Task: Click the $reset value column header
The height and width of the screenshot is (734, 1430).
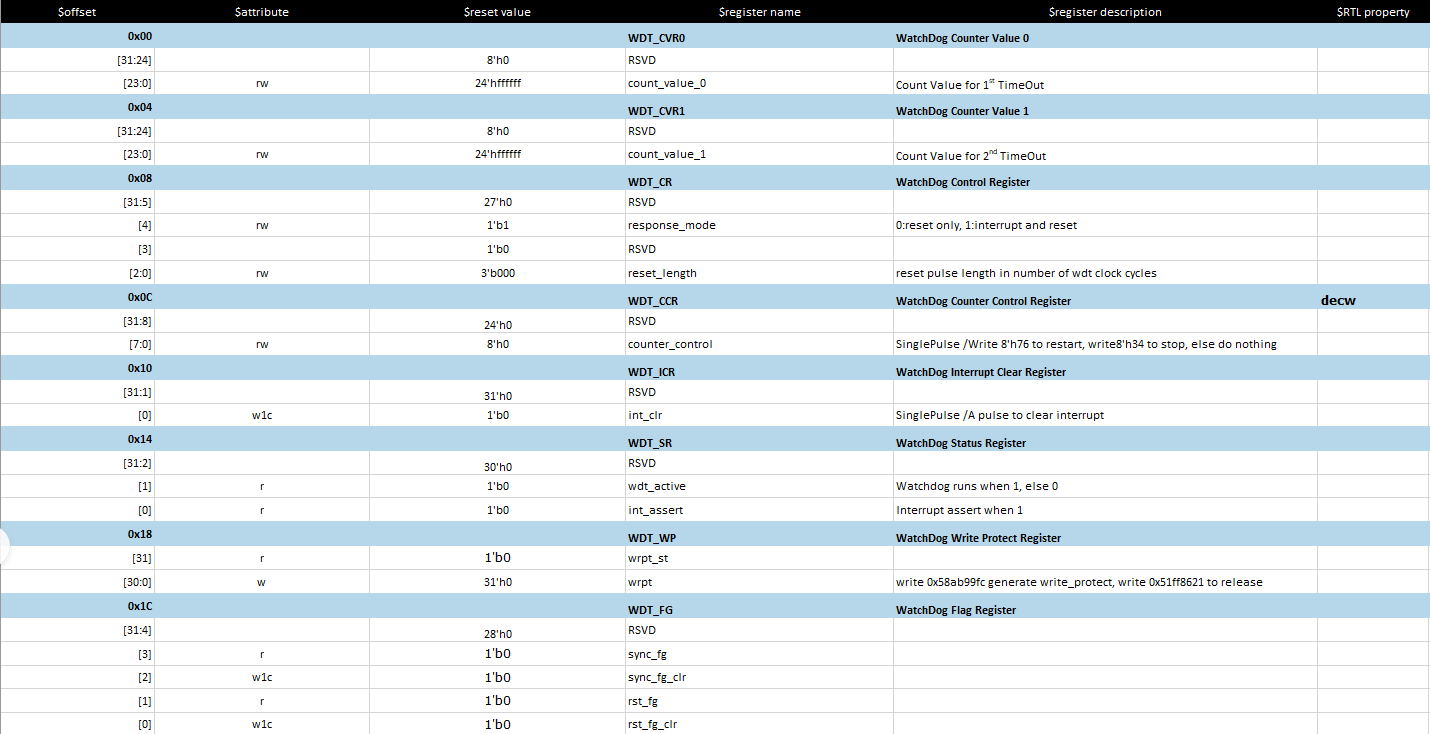Action: 497,12
